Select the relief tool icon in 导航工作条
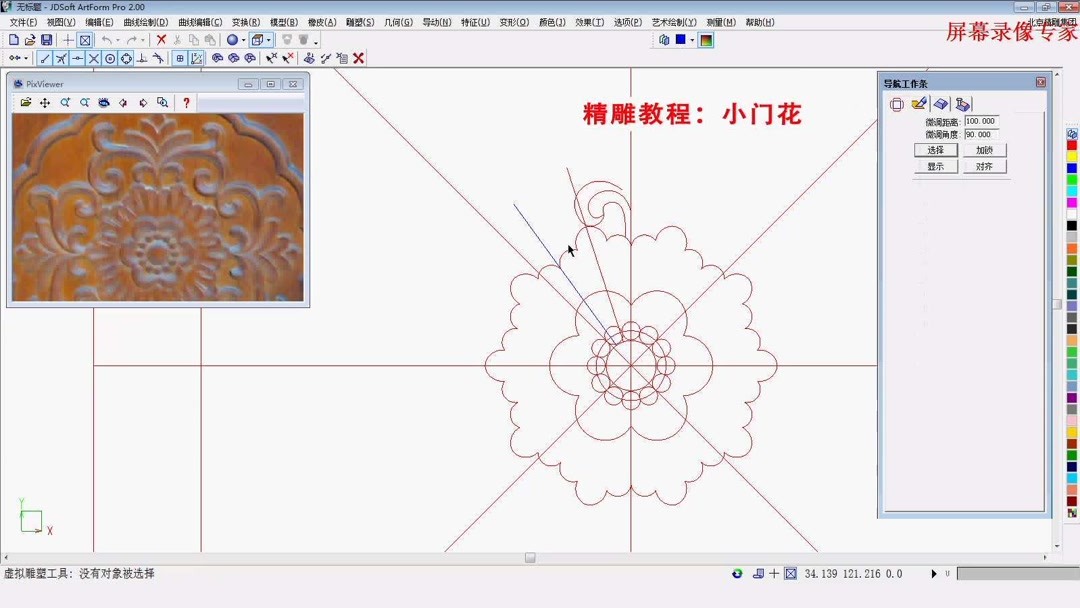Viewport: 1080px width, 608px height. pos(942,105)
